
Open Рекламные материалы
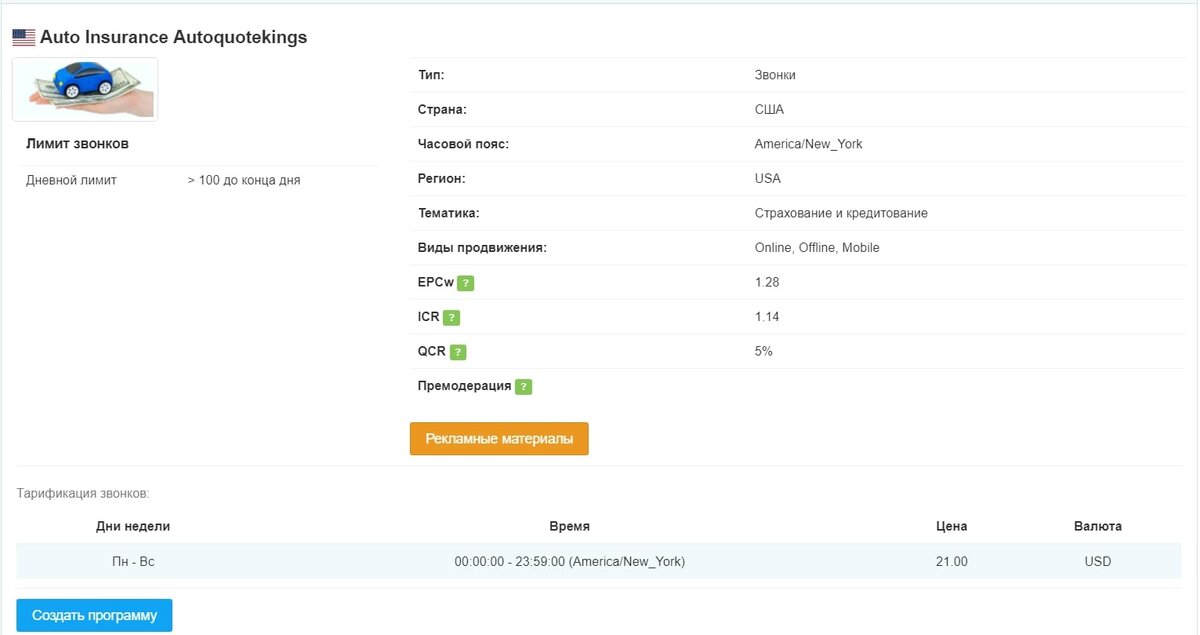(499, 439)
